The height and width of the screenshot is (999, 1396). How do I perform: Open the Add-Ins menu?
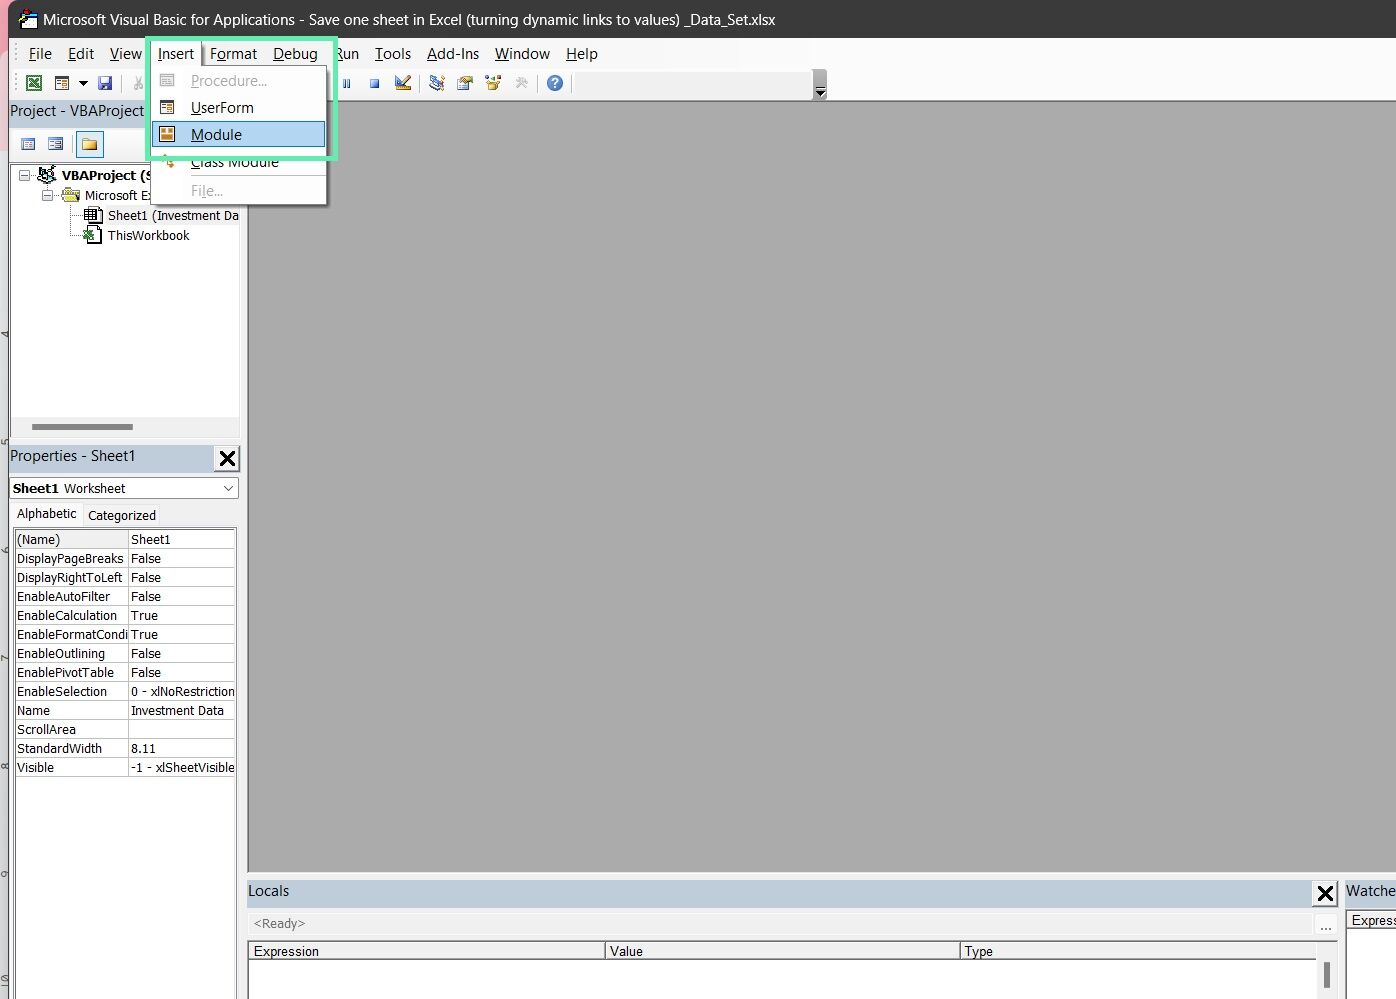[453, 54]
